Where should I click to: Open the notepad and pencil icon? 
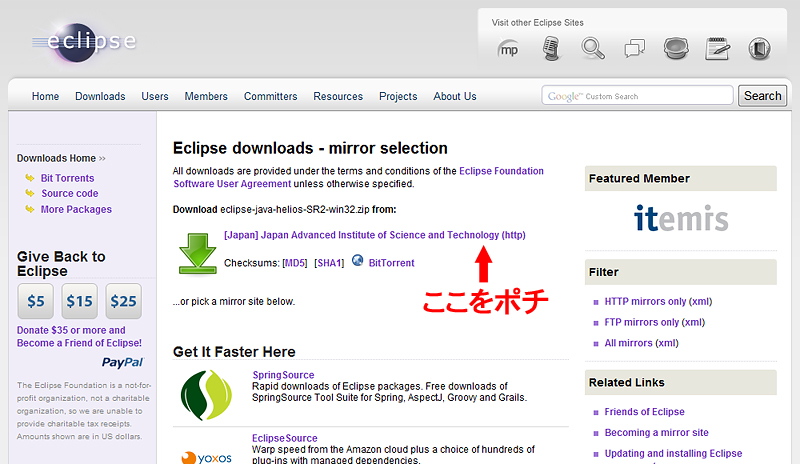pyautogui.click(x=717, y=48)
